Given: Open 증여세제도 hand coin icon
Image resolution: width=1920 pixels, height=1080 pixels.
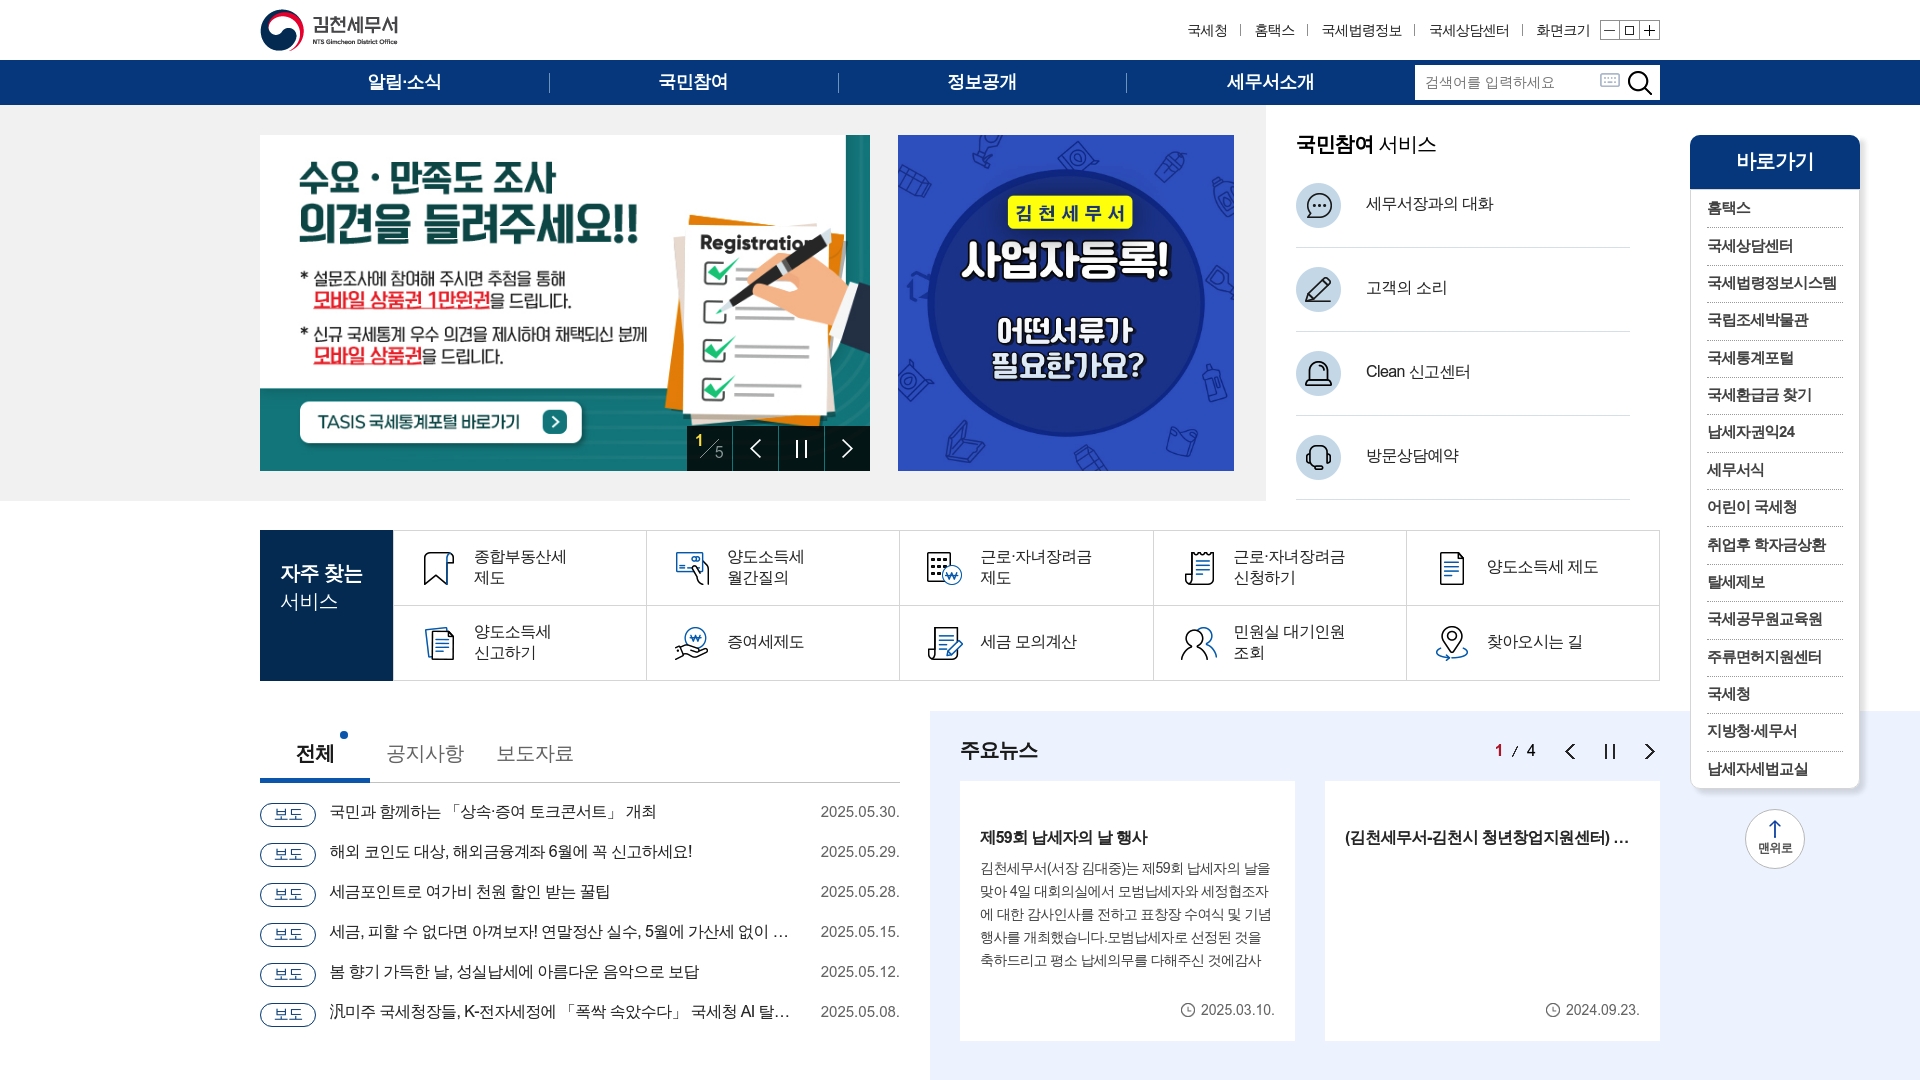Looking at the screenshot, I should coord(691,643).
